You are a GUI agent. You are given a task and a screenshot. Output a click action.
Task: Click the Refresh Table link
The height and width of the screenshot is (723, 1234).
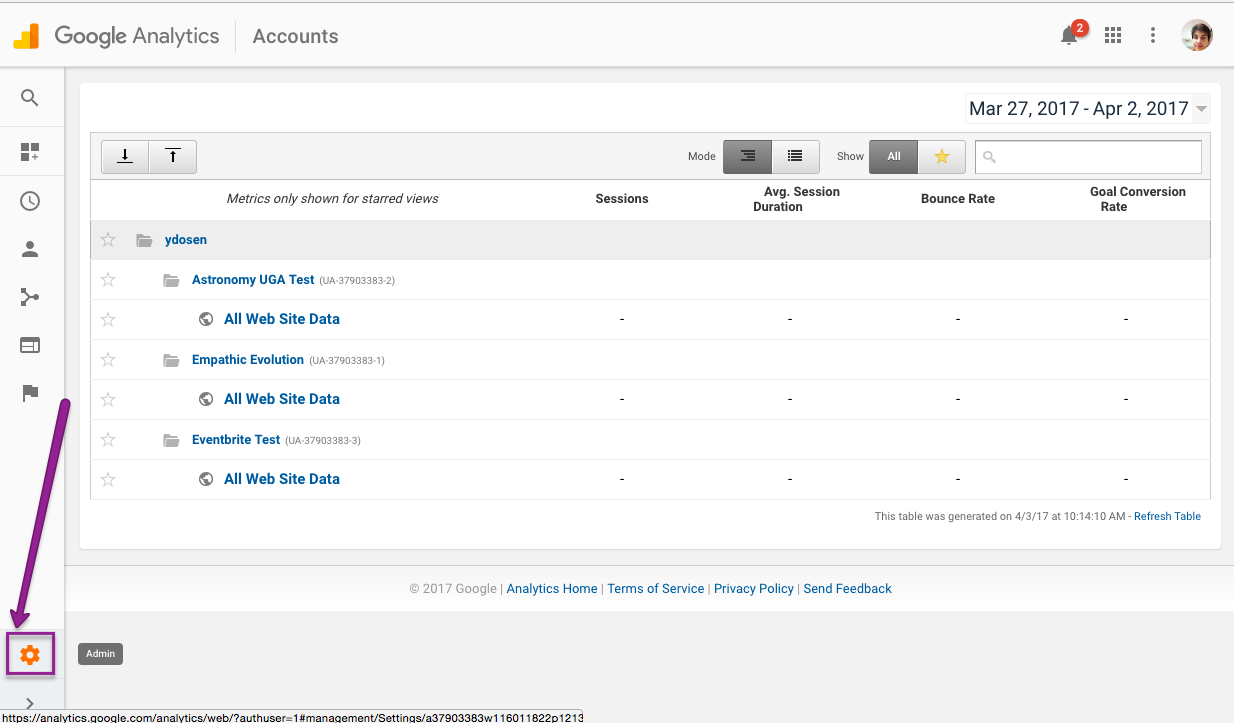[x=1167, y=517]
